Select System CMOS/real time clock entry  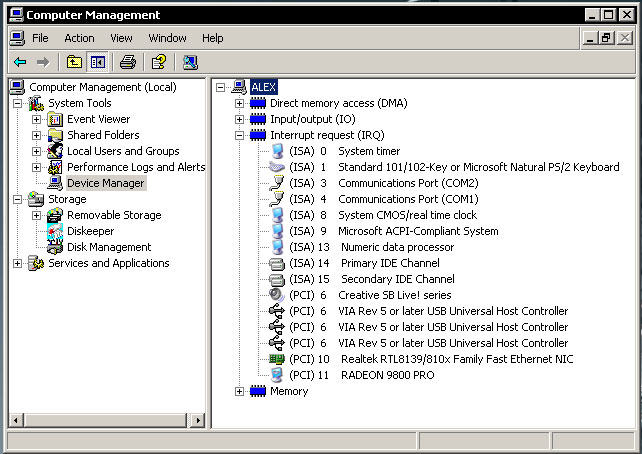407,215
